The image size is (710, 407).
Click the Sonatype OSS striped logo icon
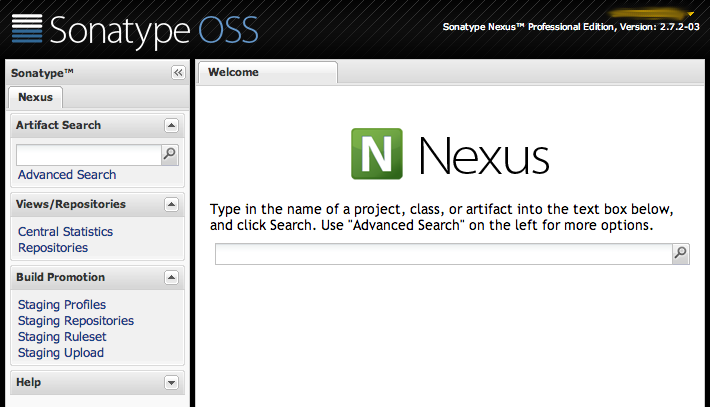27,30
